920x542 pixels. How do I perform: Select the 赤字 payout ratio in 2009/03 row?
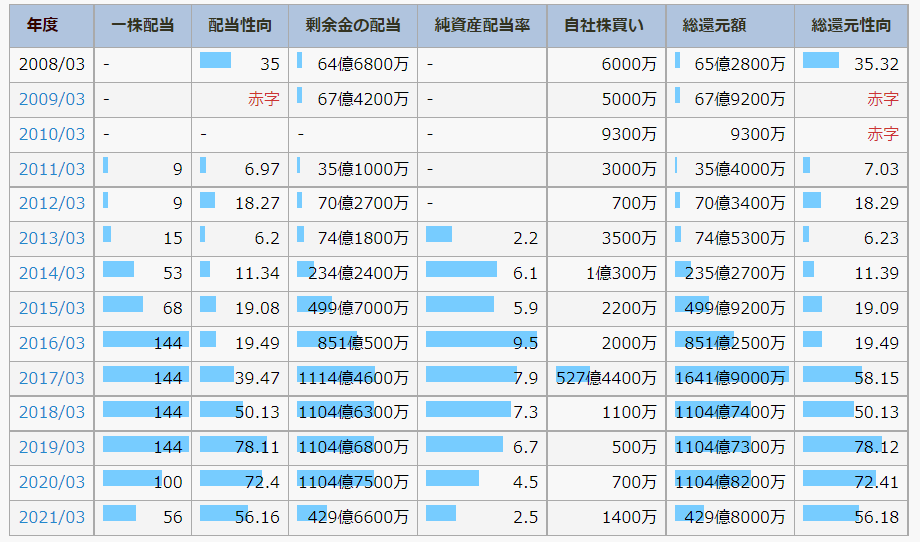pos(263,99)
